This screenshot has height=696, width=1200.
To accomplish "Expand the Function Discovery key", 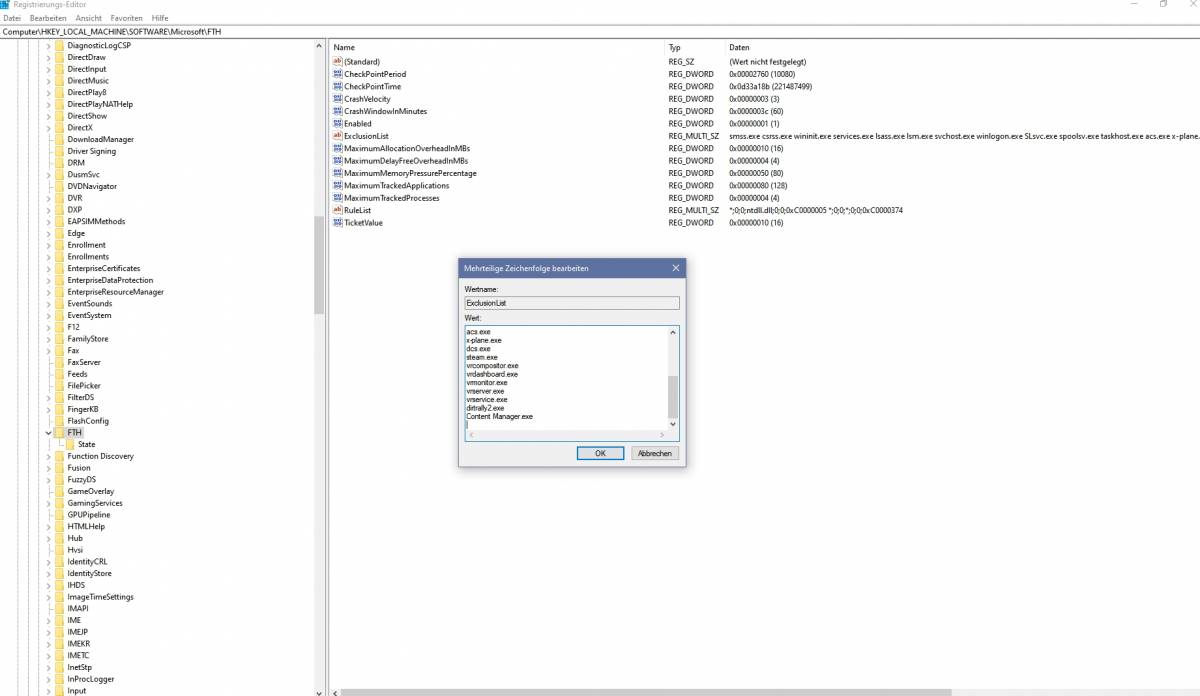I will (48, 457).
